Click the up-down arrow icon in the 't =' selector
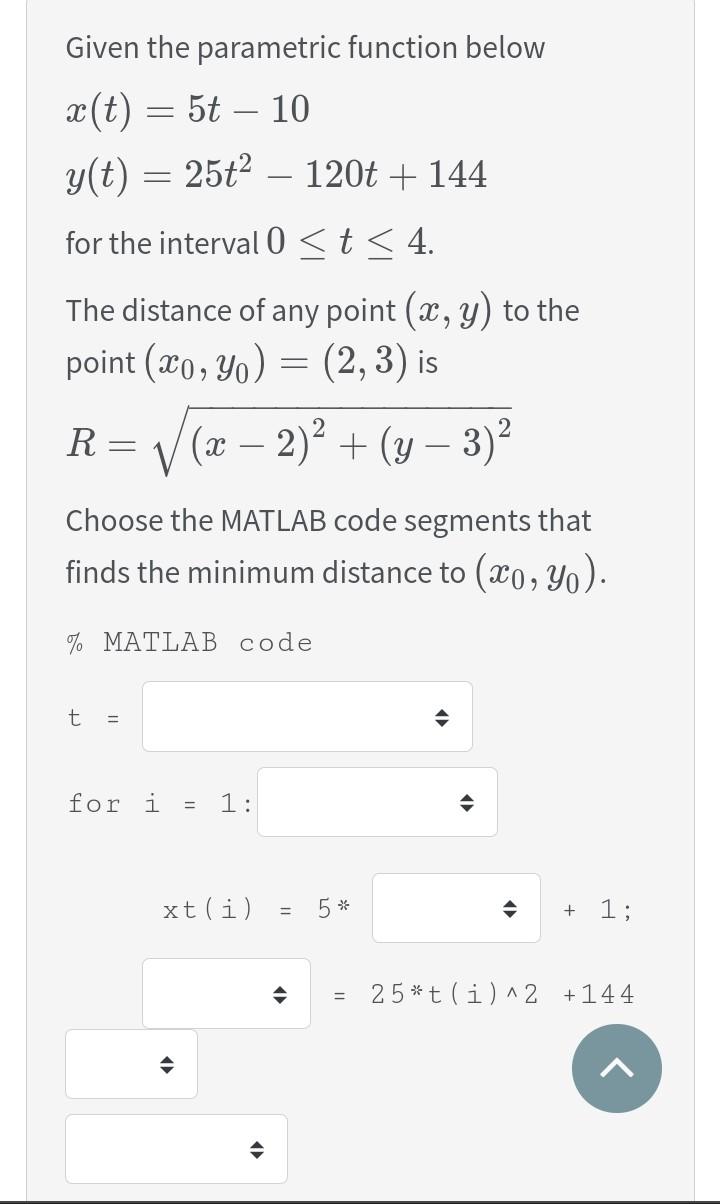Screen dimensions: 720x1204 tap(440, 716)
